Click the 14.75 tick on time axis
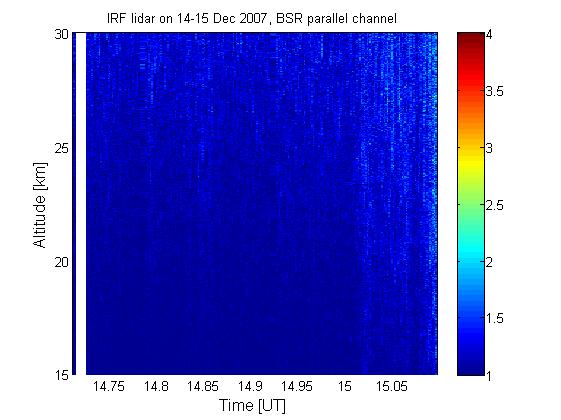This screenshot has width=561, height=420. [x=109, y=386]
